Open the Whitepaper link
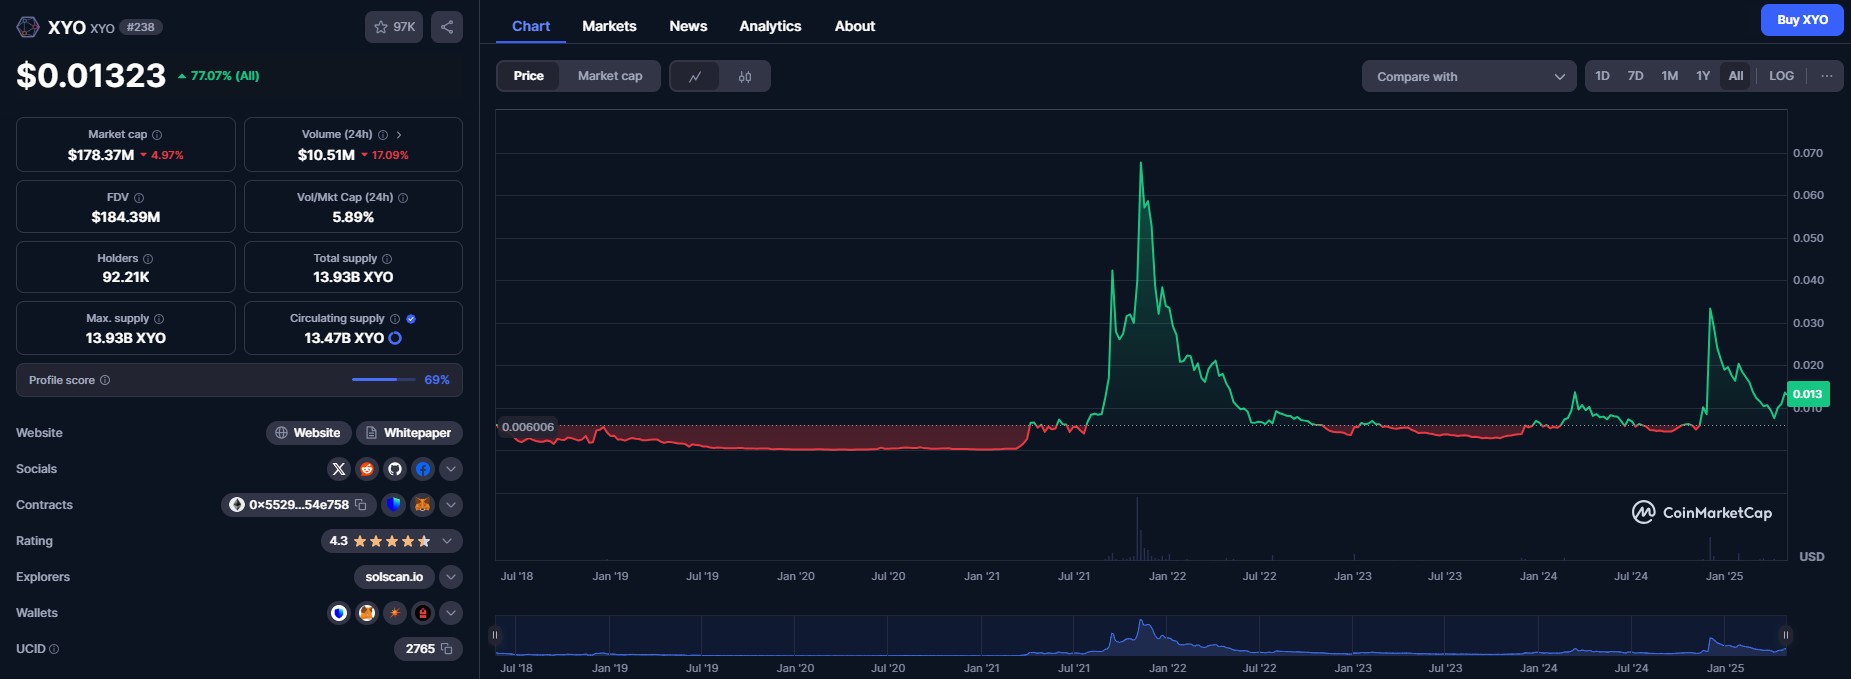The height and width of the screenshot is (679, 1851). click(409, 433)
